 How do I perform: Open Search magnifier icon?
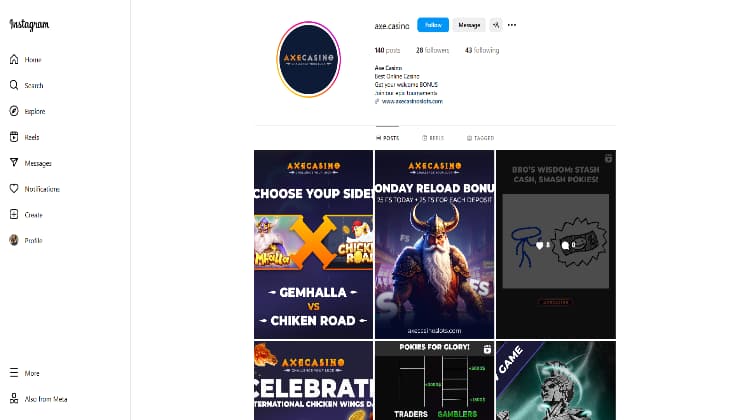tap(14, 85)
